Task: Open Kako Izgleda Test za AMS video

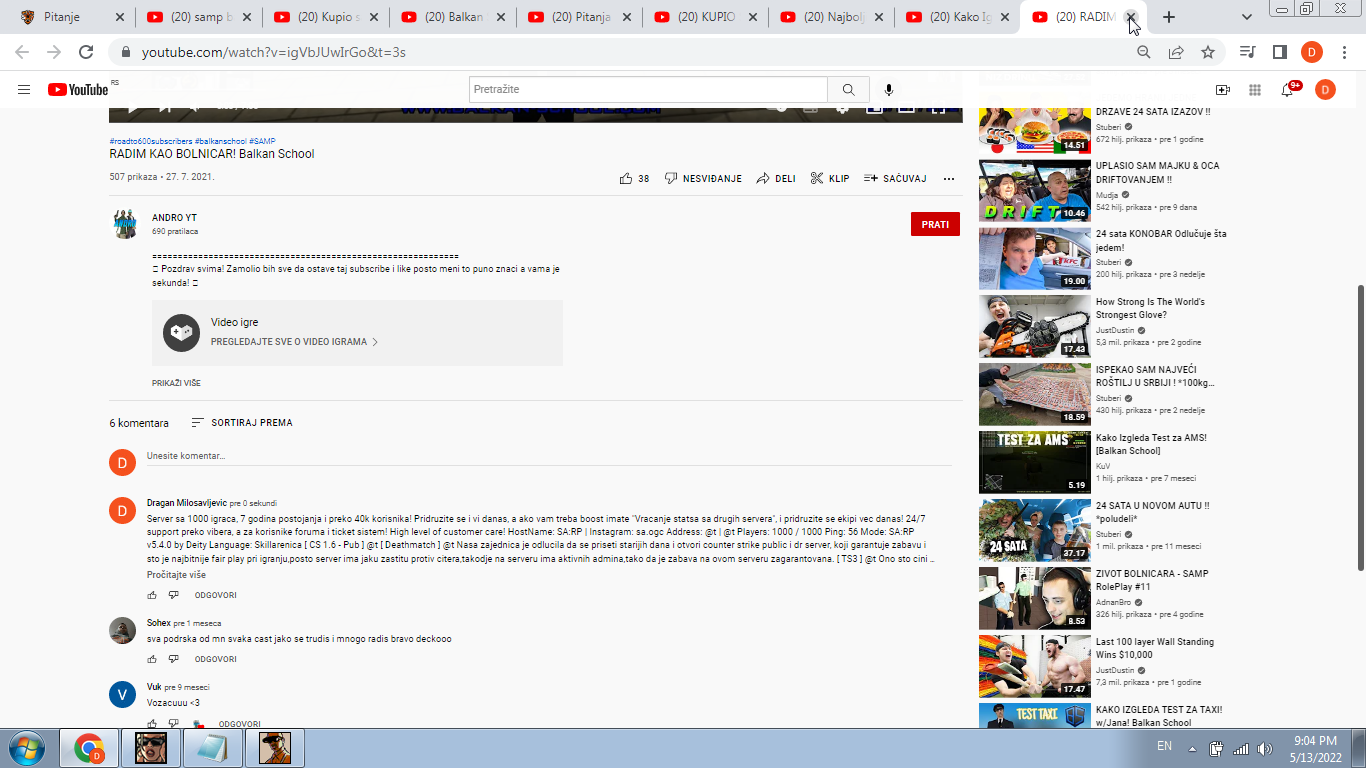Action: click(x=1151, y=444)
